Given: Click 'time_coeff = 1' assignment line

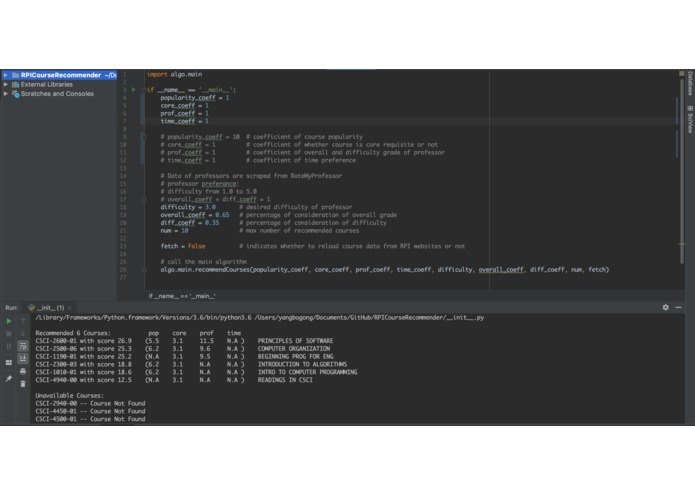Looking at the screenshot, I should click(x=184, y=121).
